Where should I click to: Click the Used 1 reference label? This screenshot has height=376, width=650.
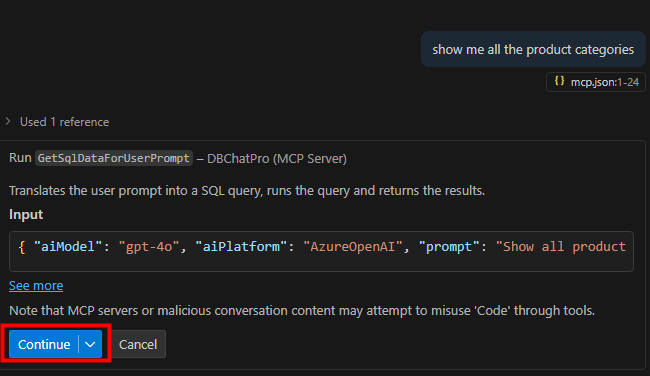point(65,122)
